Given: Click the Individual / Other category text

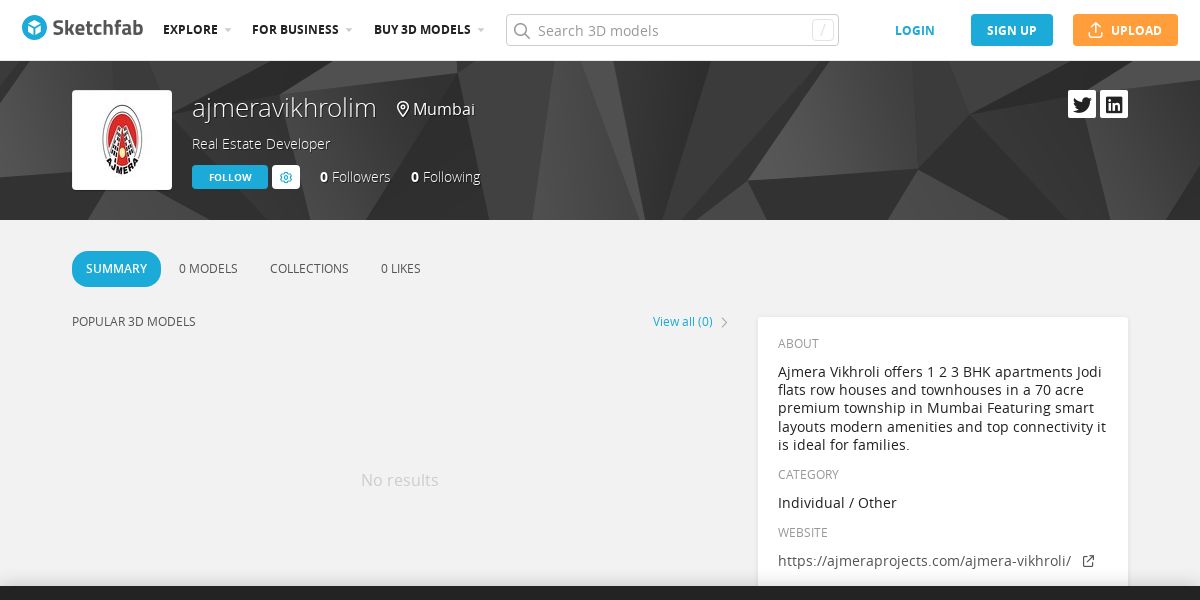Looking at the screenshot, I should (837, 503).
